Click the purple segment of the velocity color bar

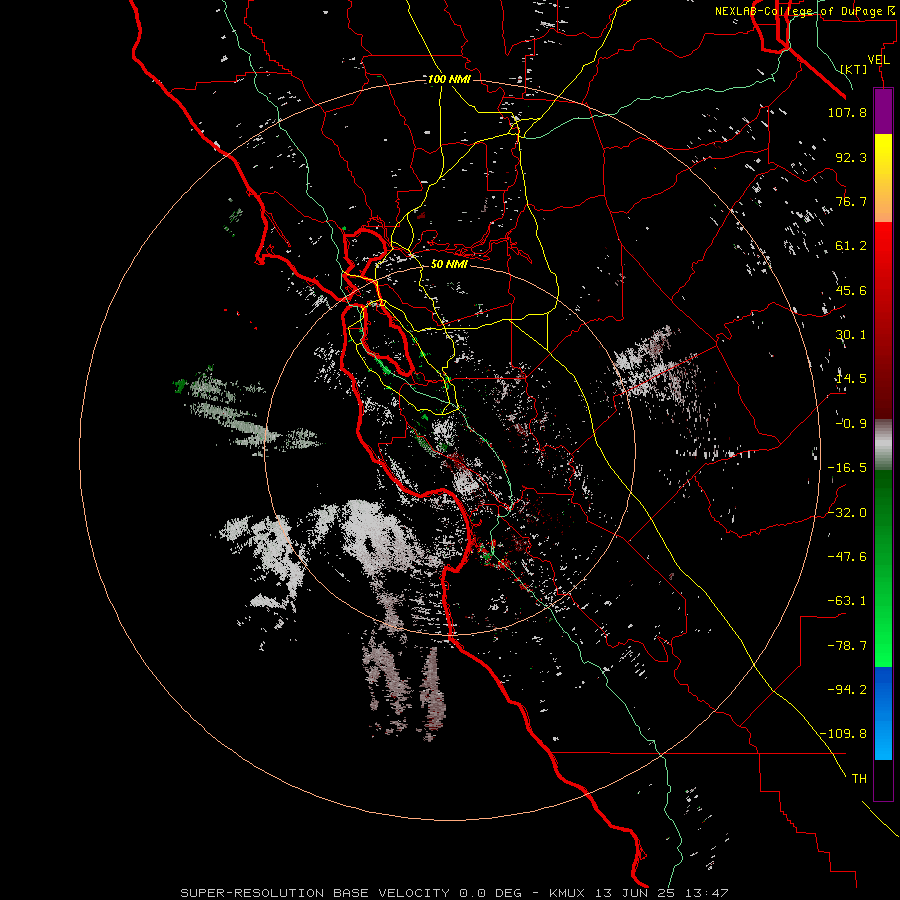883,111
